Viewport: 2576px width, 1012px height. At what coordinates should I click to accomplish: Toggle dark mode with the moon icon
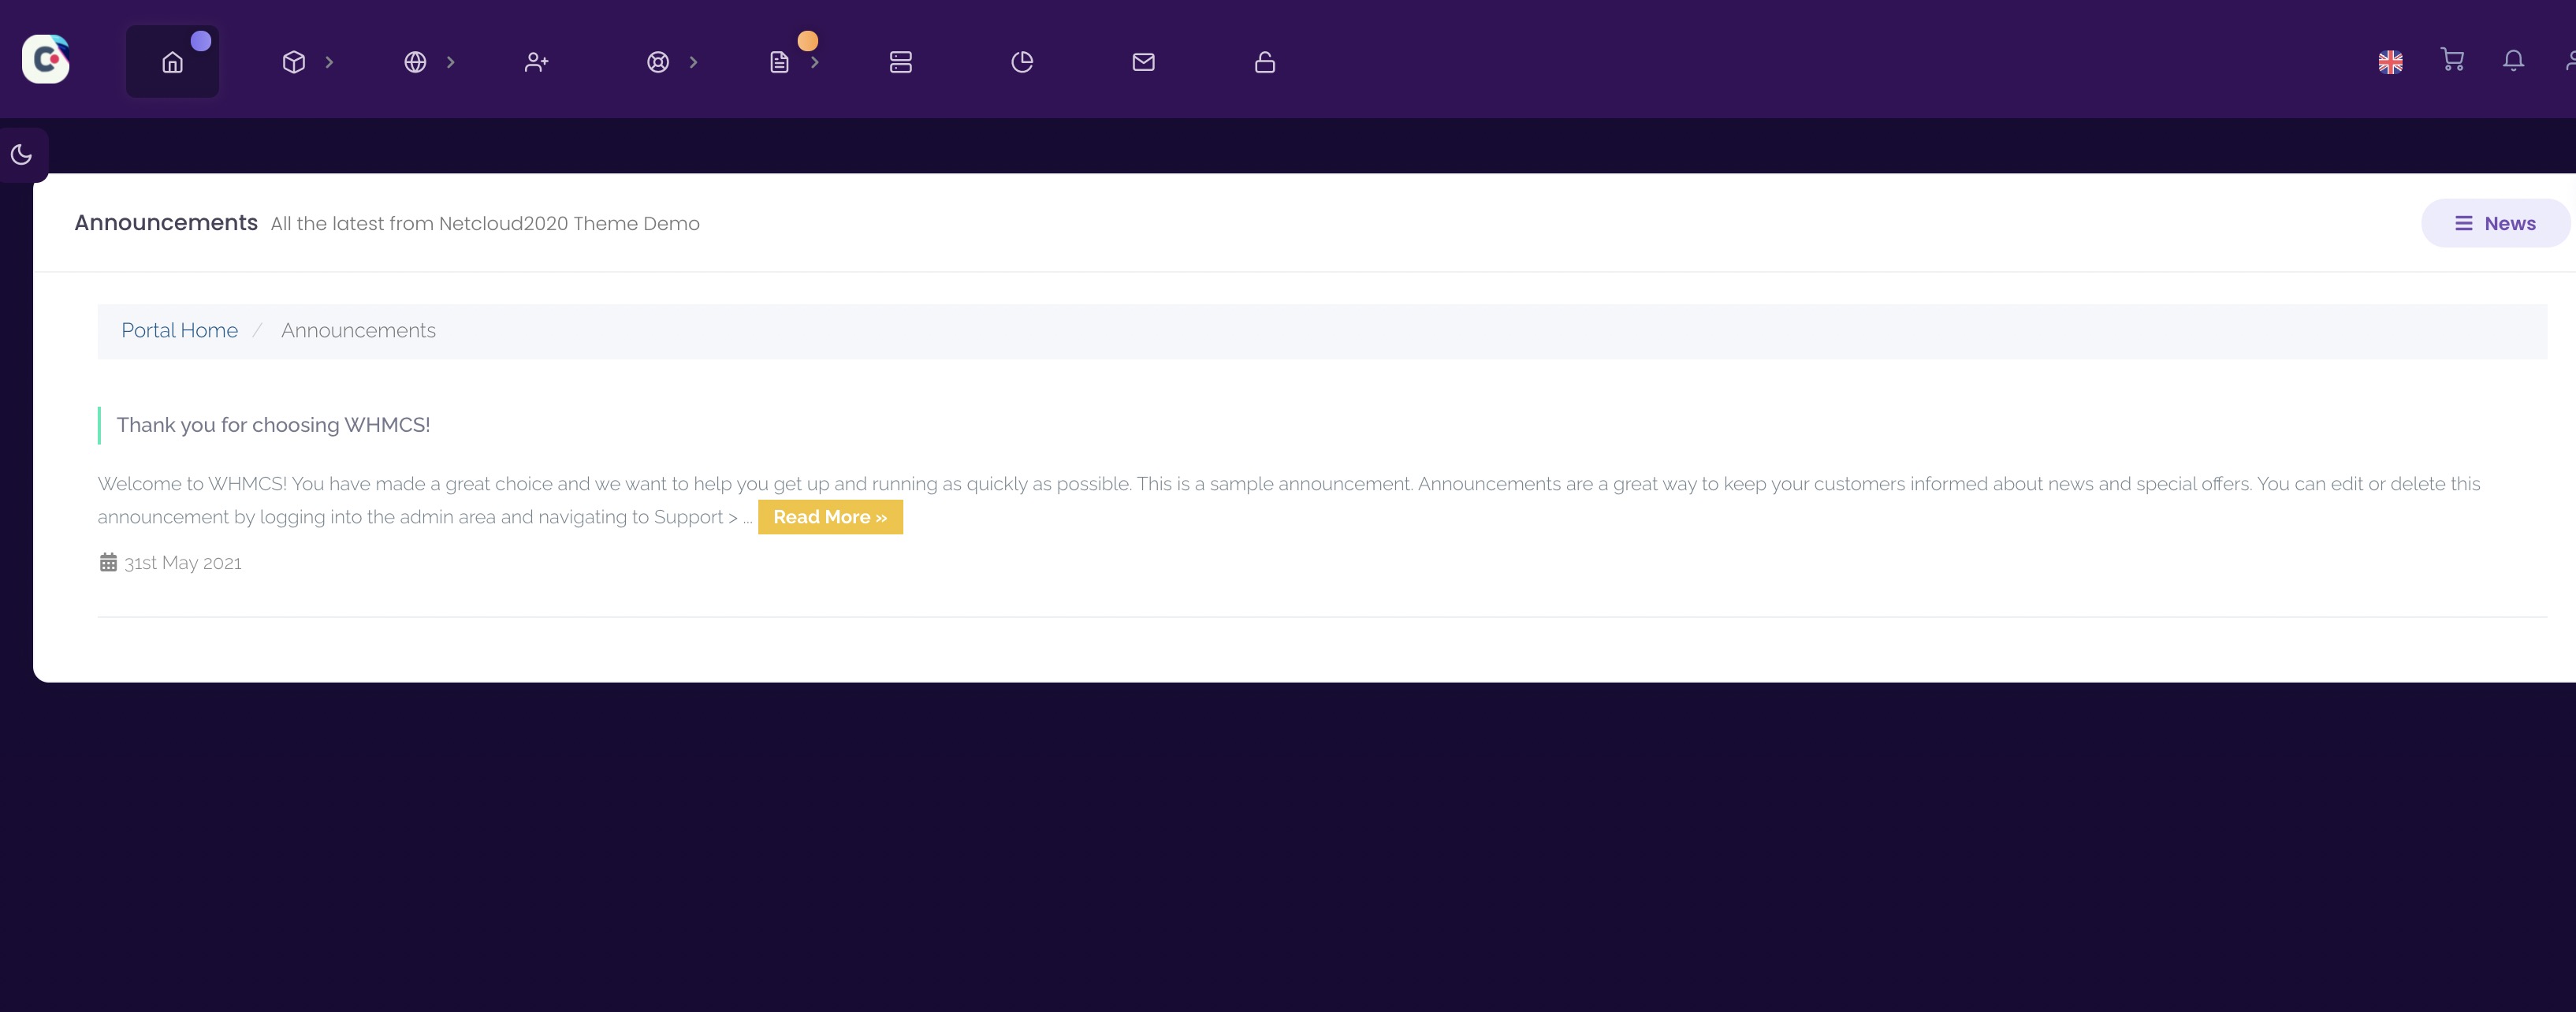tap(21, 154)
